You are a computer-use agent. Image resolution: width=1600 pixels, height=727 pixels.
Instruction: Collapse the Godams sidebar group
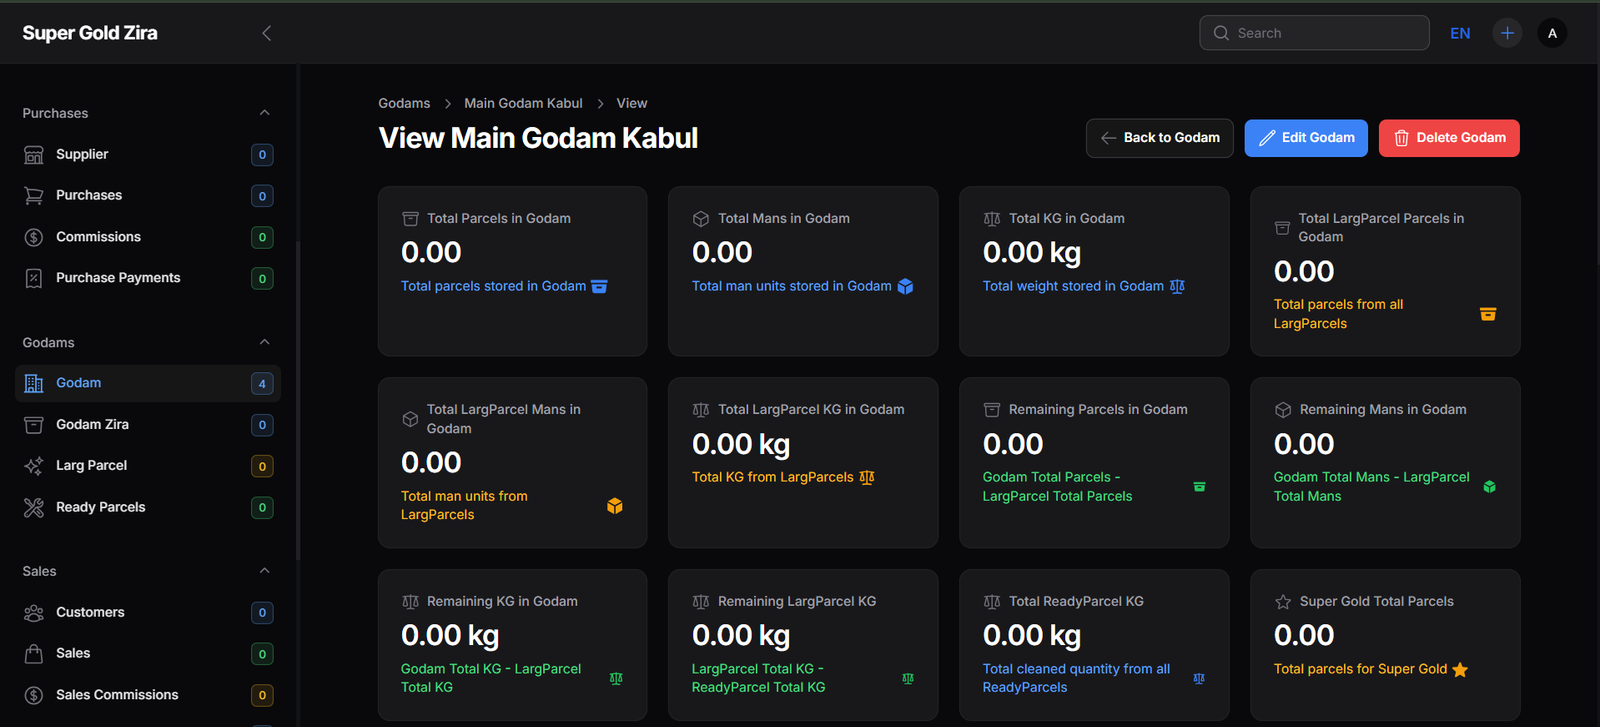(x=264, y=342)
